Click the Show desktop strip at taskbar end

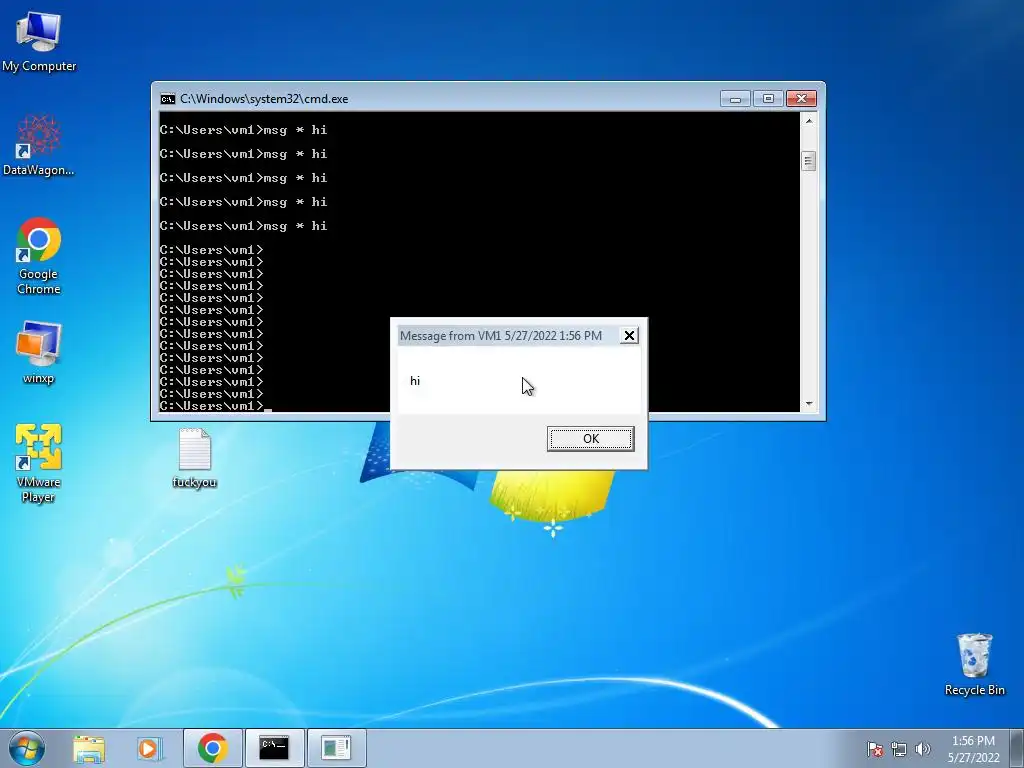pyautogui.click(x=1017, y=748)
